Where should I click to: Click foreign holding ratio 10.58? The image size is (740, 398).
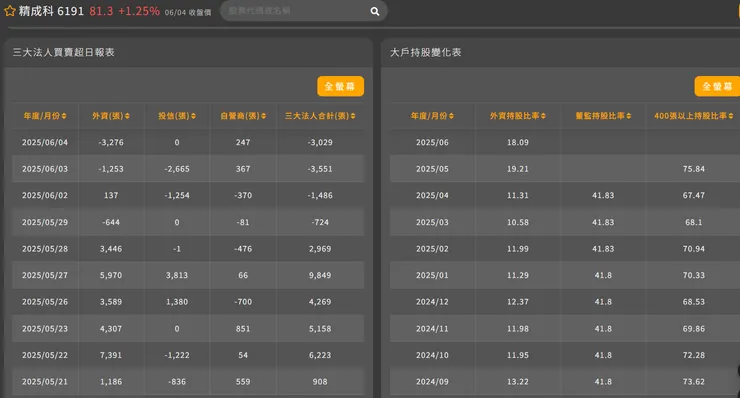pyautogui.click(x=518, y=222)
